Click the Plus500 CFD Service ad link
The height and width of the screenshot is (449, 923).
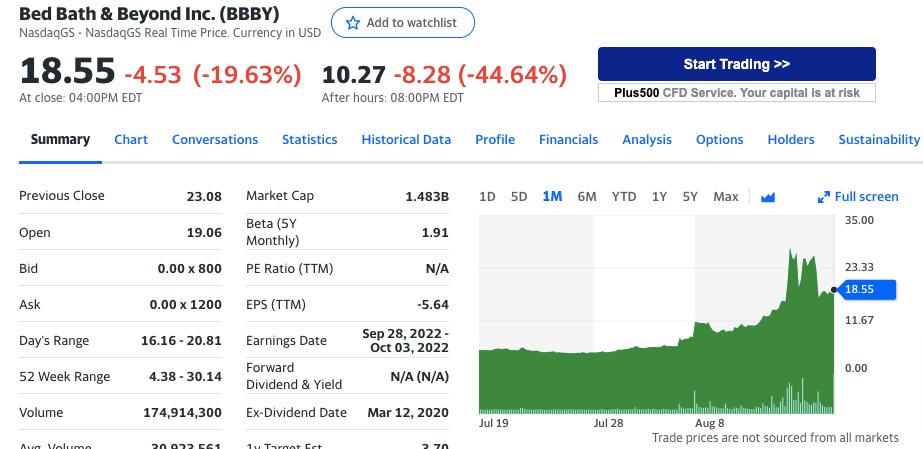736,92
